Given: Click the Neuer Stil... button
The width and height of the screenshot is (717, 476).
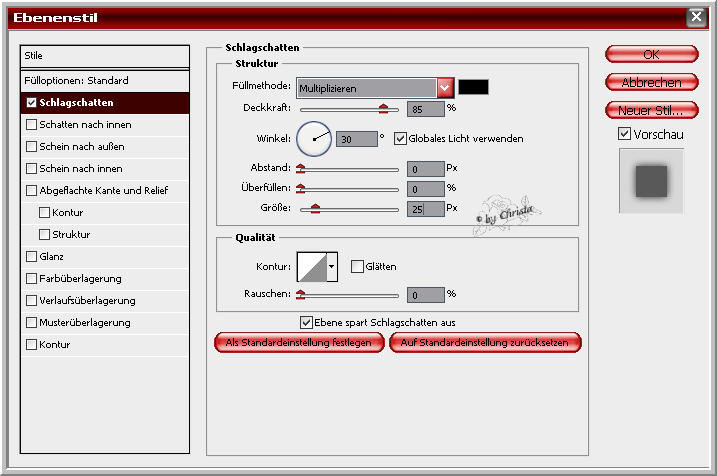Looking at the screenshot, I should click(x=652, y=110).
